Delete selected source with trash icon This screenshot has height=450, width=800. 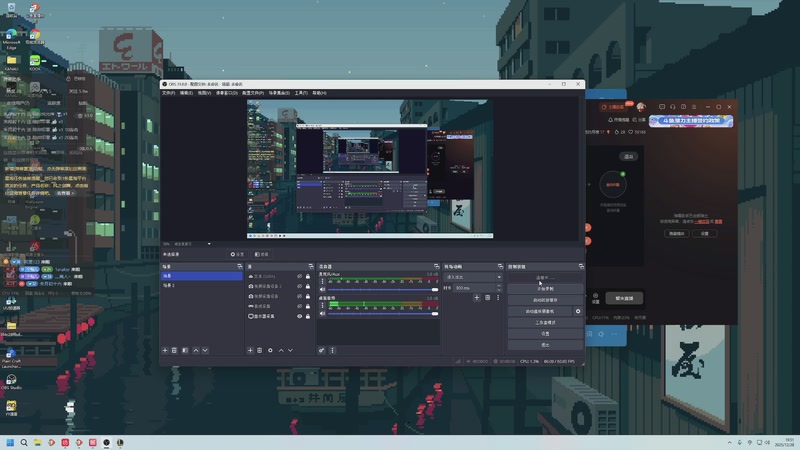point(259,351)
